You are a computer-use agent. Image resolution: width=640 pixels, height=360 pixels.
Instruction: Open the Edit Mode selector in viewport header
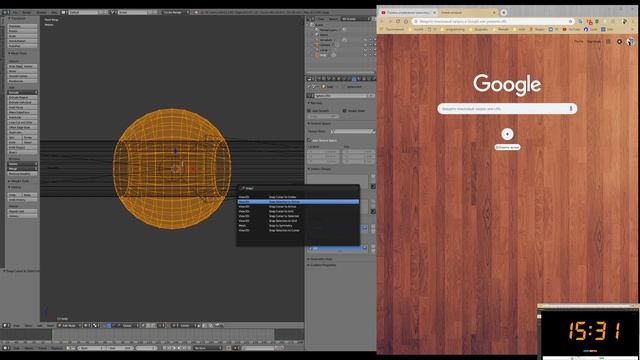69,325
